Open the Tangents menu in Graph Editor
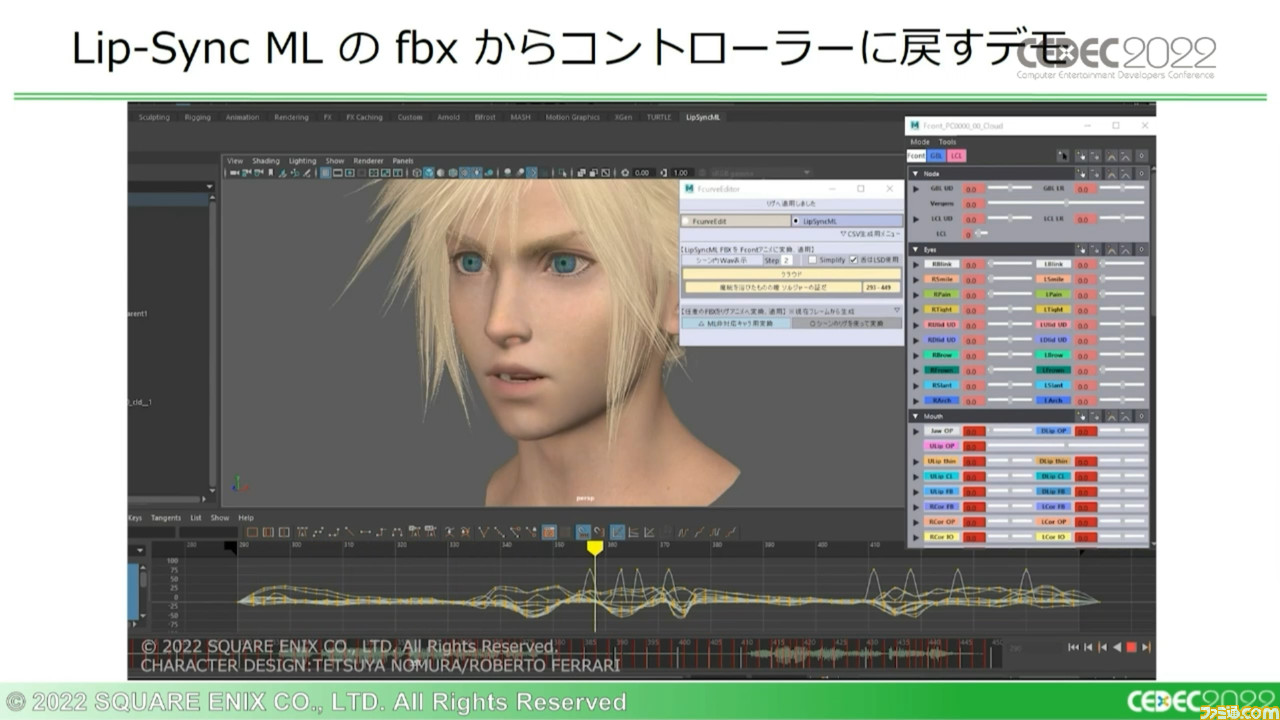The width and height of the screenshot is (1280, 720). (166, 518)
